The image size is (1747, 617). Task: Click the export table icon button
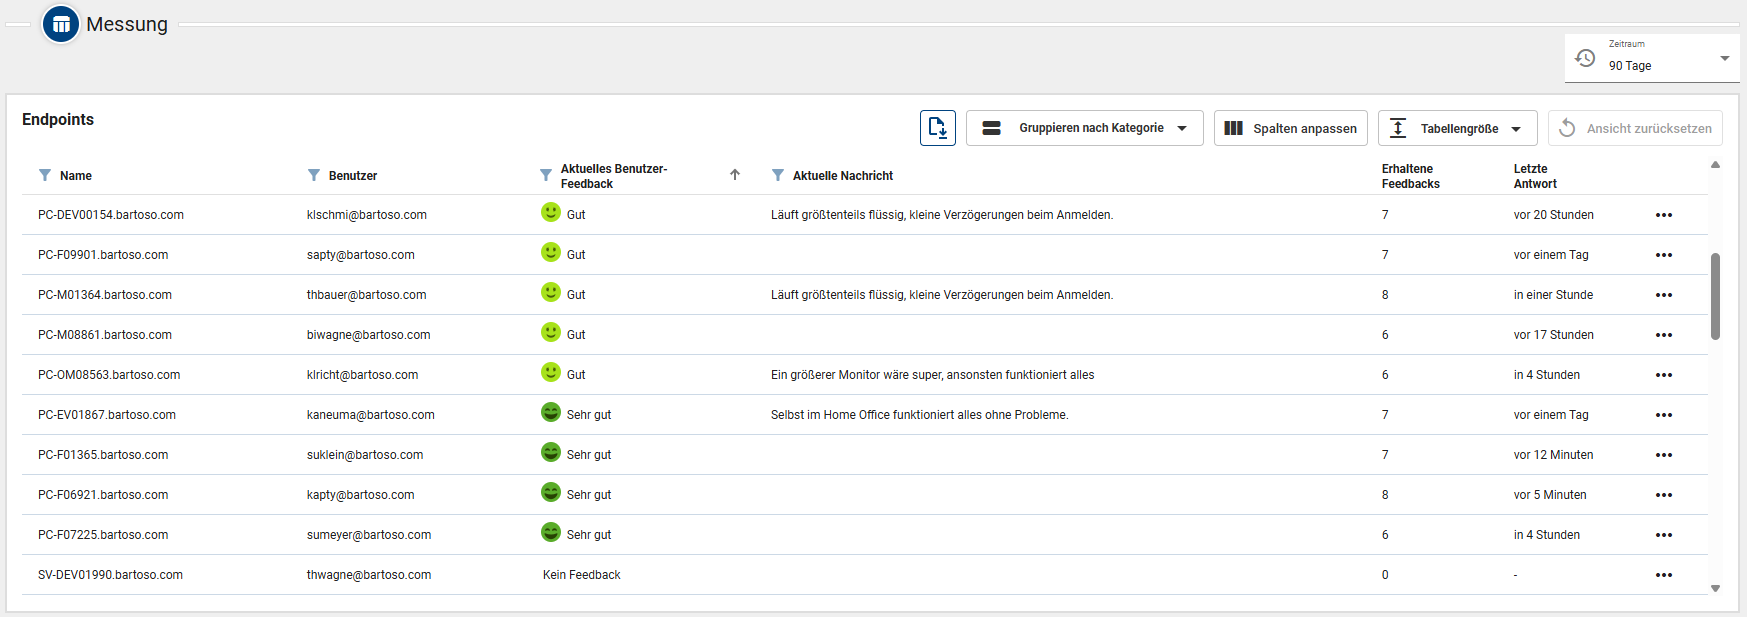click(937, 128)
